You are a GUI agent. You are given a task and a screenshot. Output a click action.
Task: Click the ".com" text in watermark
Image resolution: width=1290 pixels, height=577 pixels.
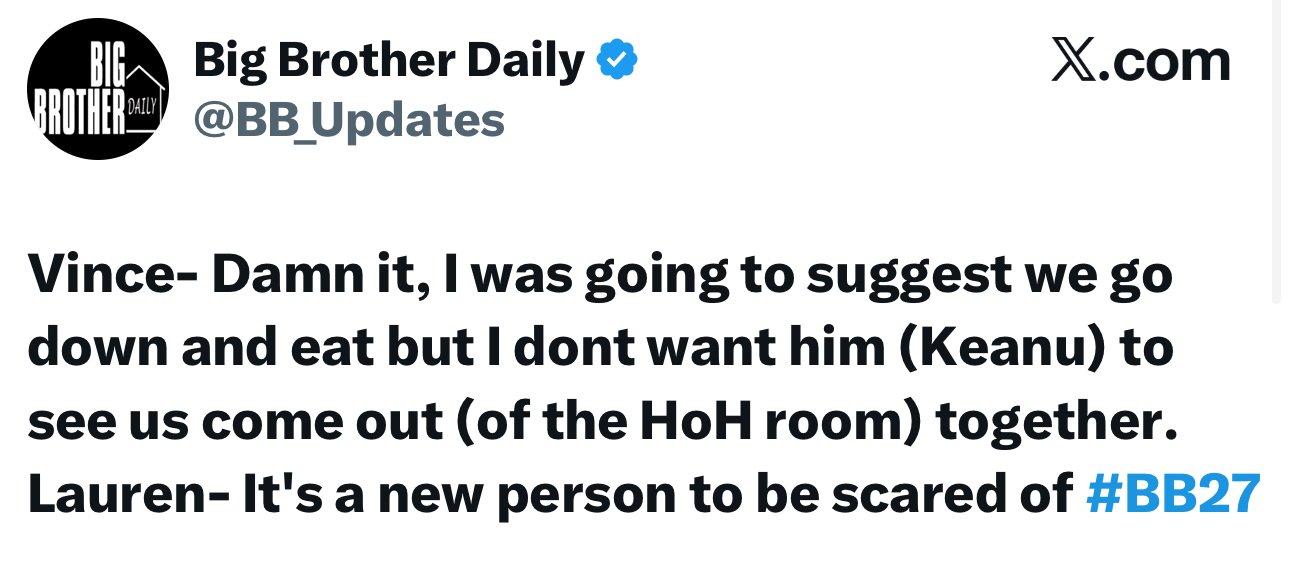pos(1166,62)
